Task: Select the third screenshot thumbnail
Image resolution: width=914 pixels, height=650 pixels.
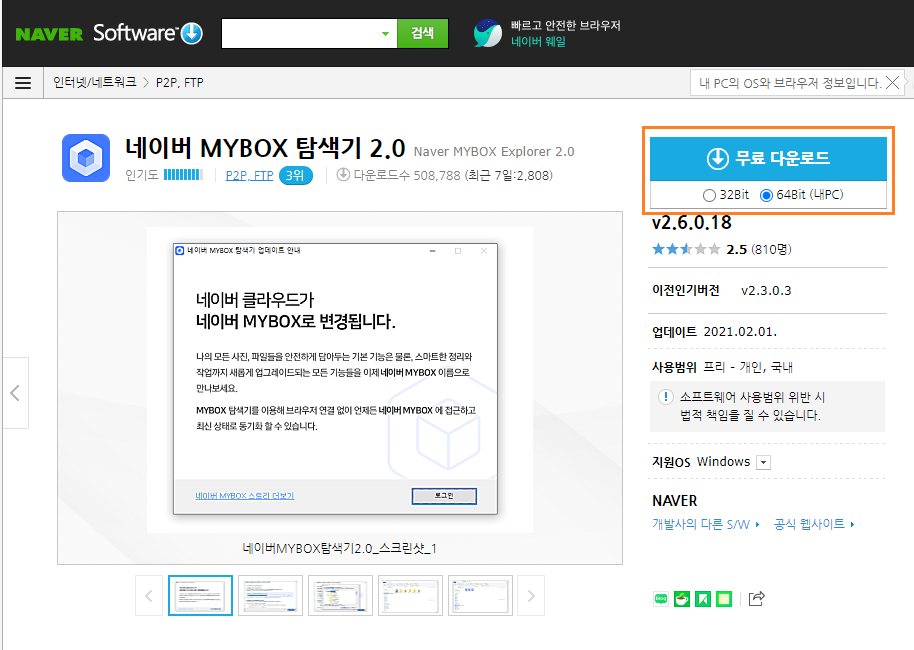Action: (340, 596)
